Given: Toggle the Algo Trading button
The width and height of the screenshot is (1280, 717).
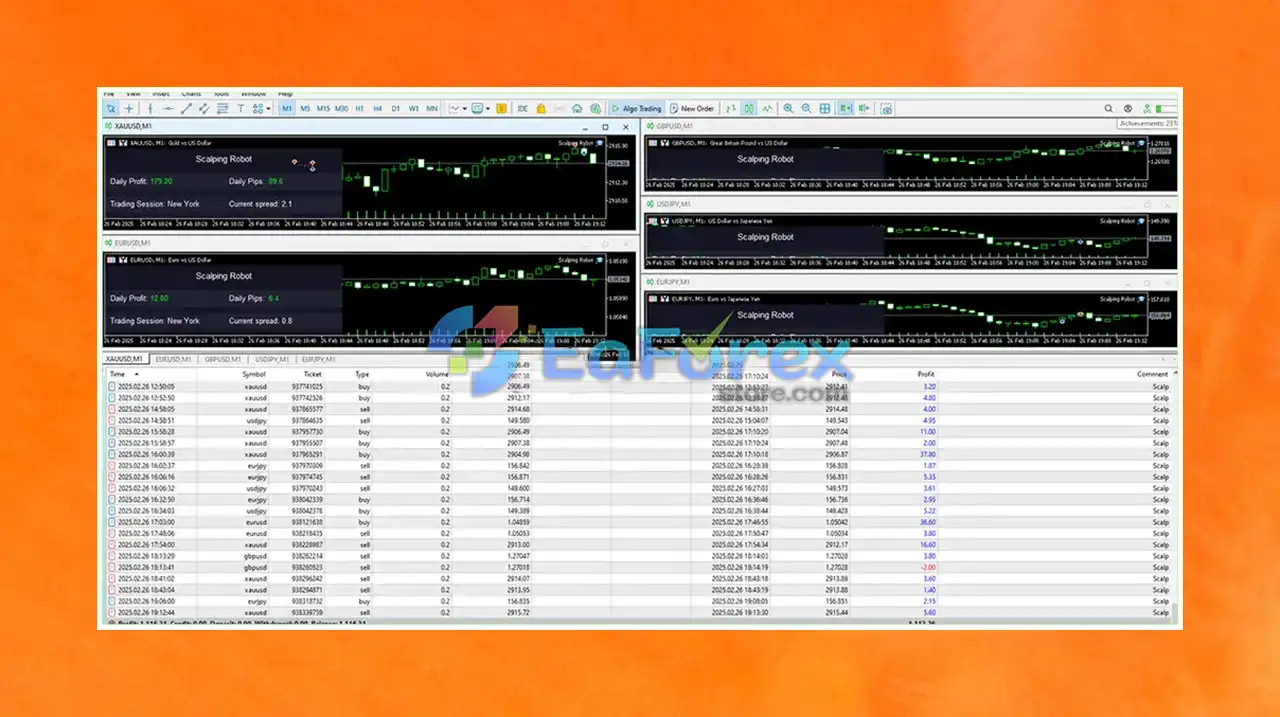Looking at the screenshot, I should pyautogui.click(x=637, y=108).
